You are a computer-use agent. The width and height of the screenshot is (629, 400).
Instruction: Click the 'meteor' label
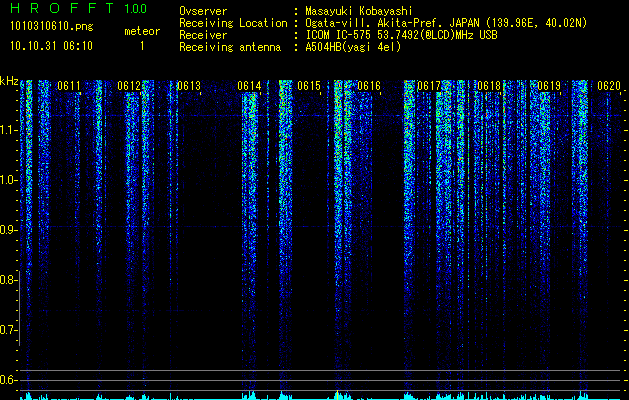(142, 31)
